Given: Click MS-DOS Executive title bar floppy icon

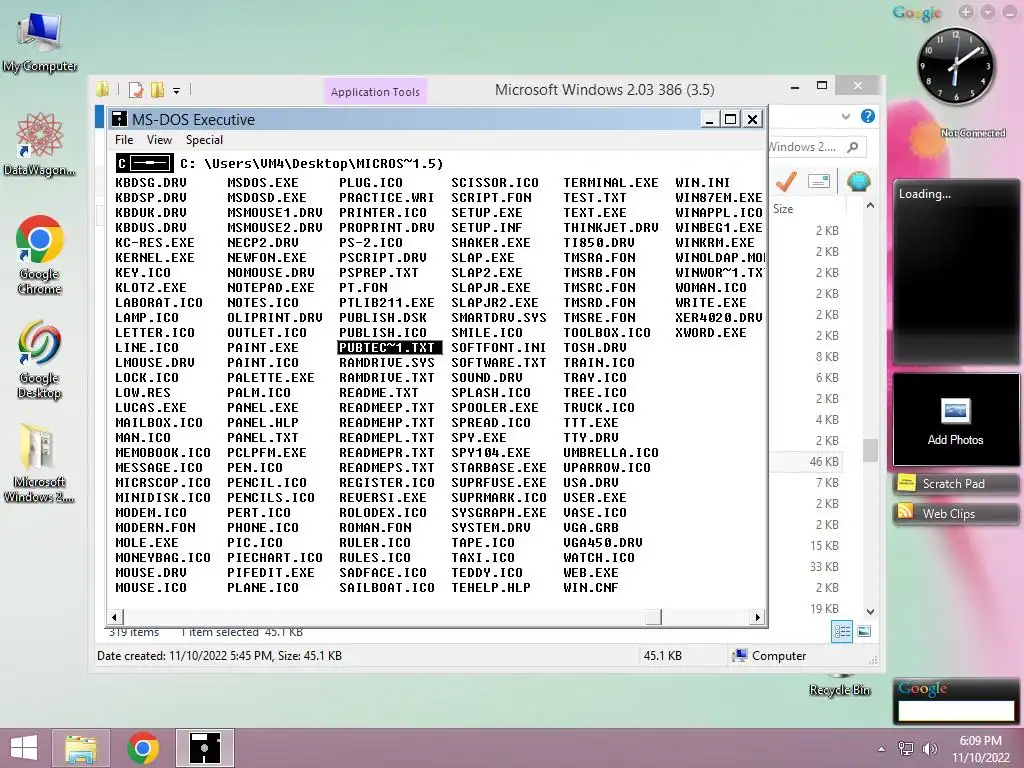Looking at the screenshot, I should pos(119,119).
